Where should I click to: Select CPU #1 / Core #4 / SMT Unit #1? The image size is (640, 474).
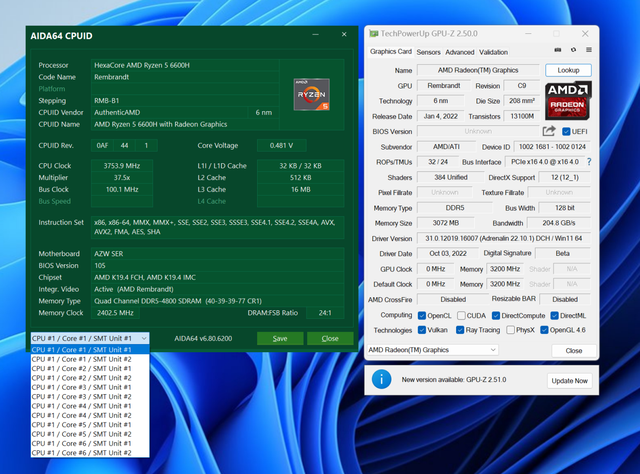(90, 406)
